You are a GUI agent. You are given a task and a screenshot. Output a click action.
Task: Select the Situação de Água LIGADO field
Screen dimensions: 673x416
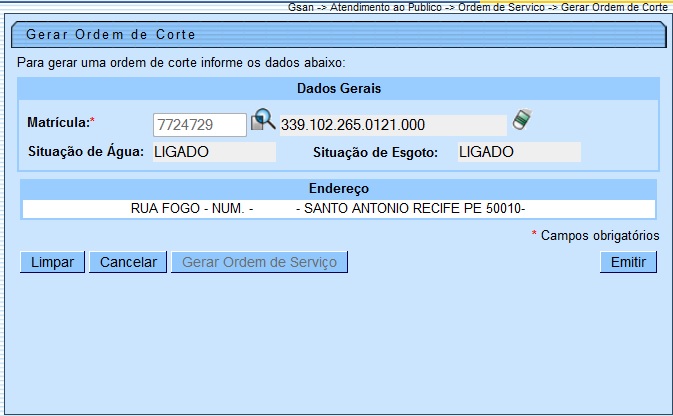click(x=214, y=152)
